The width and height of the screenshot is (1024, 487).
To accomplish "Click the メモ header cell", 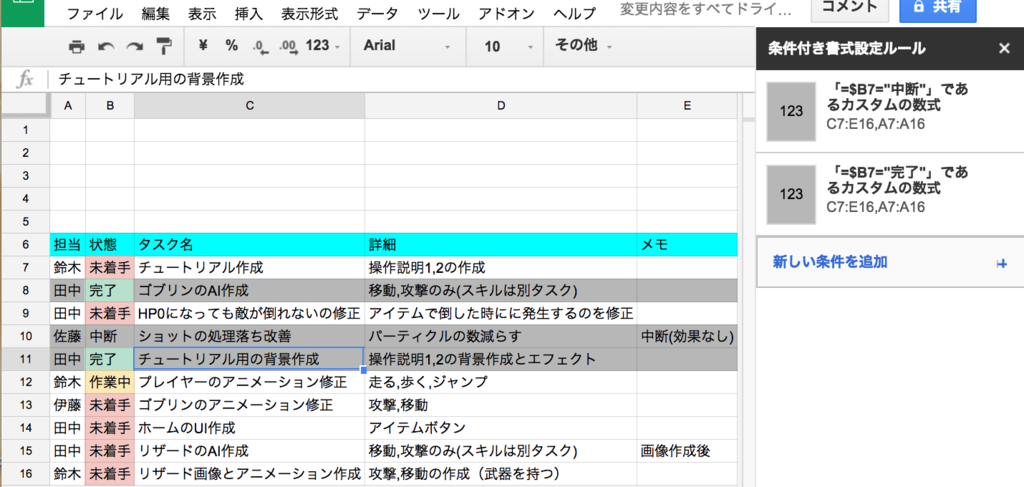I will [x=687, y=245].
